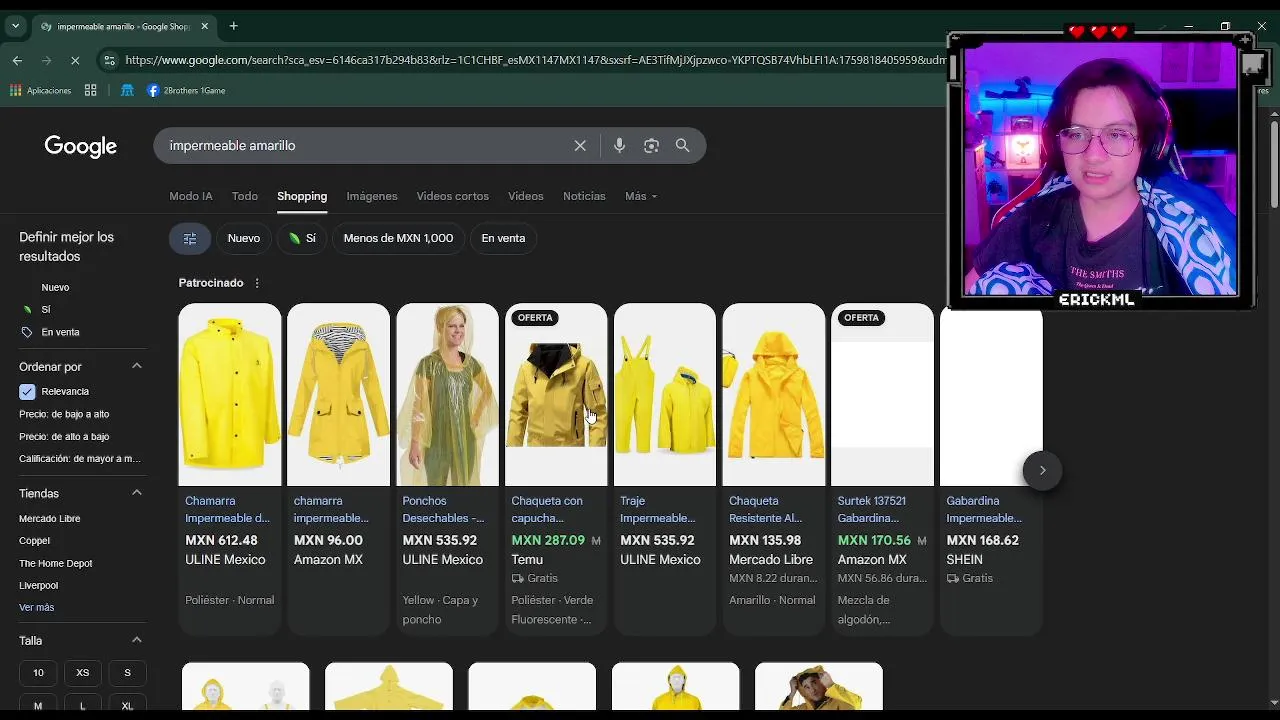Open Google Lens image search icon
1280x720 pixels.
[651, 146]
